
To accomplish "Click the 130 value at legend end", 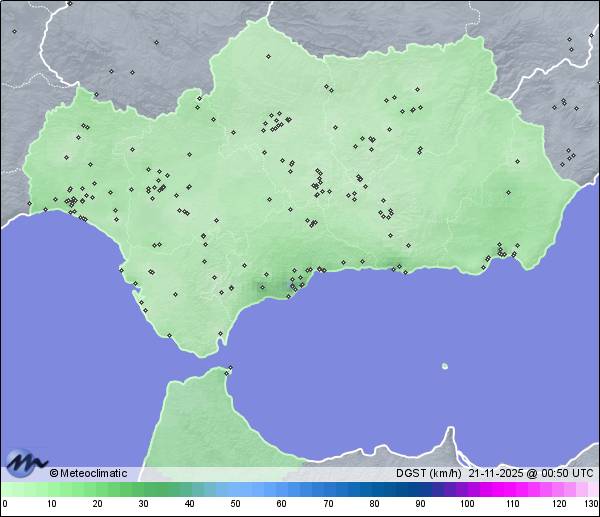I will (591, 503).
